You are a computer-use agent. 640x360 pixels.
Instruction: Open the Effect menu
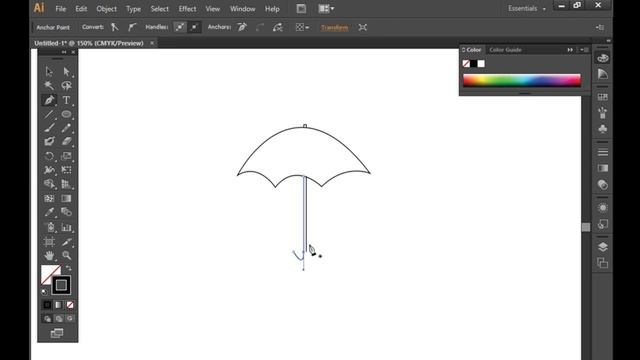point(187,9)
